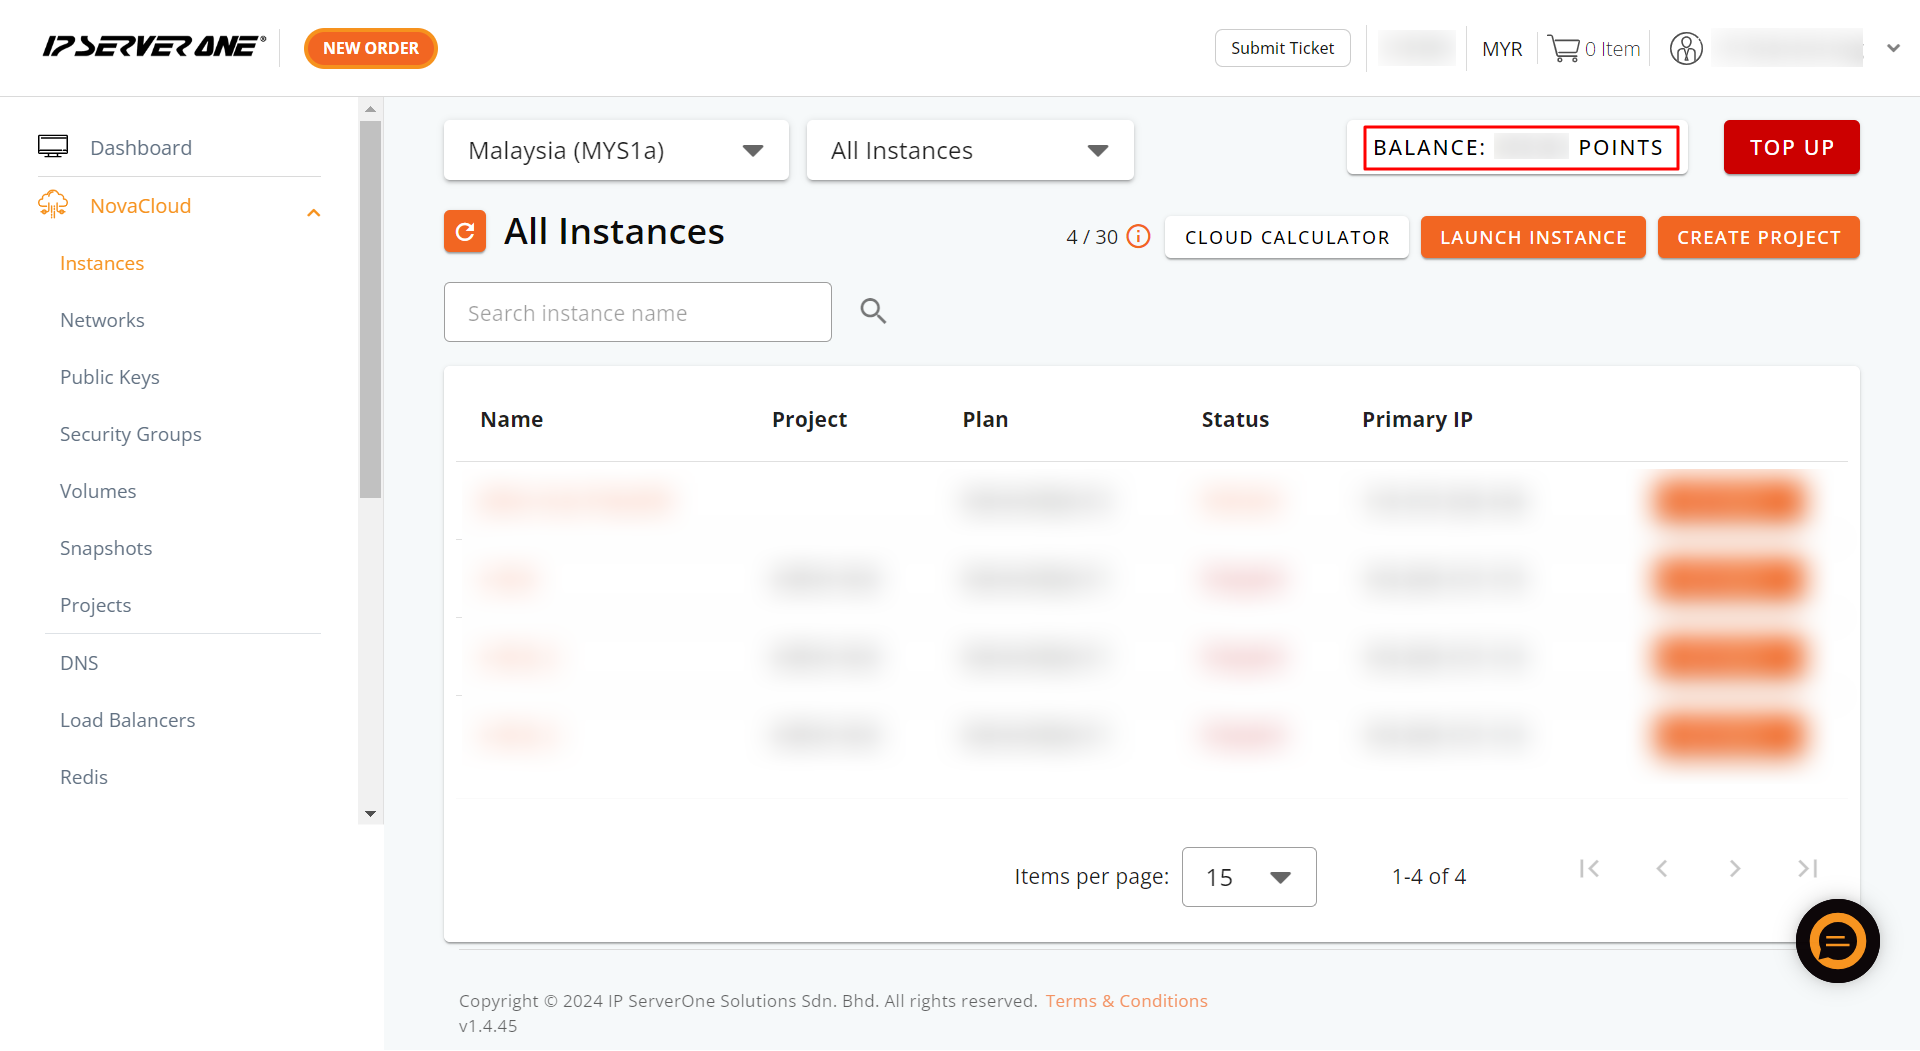
Task: Open Load Balancers in the sidebar
Action: pyautogui.click(x=128, y=720)
